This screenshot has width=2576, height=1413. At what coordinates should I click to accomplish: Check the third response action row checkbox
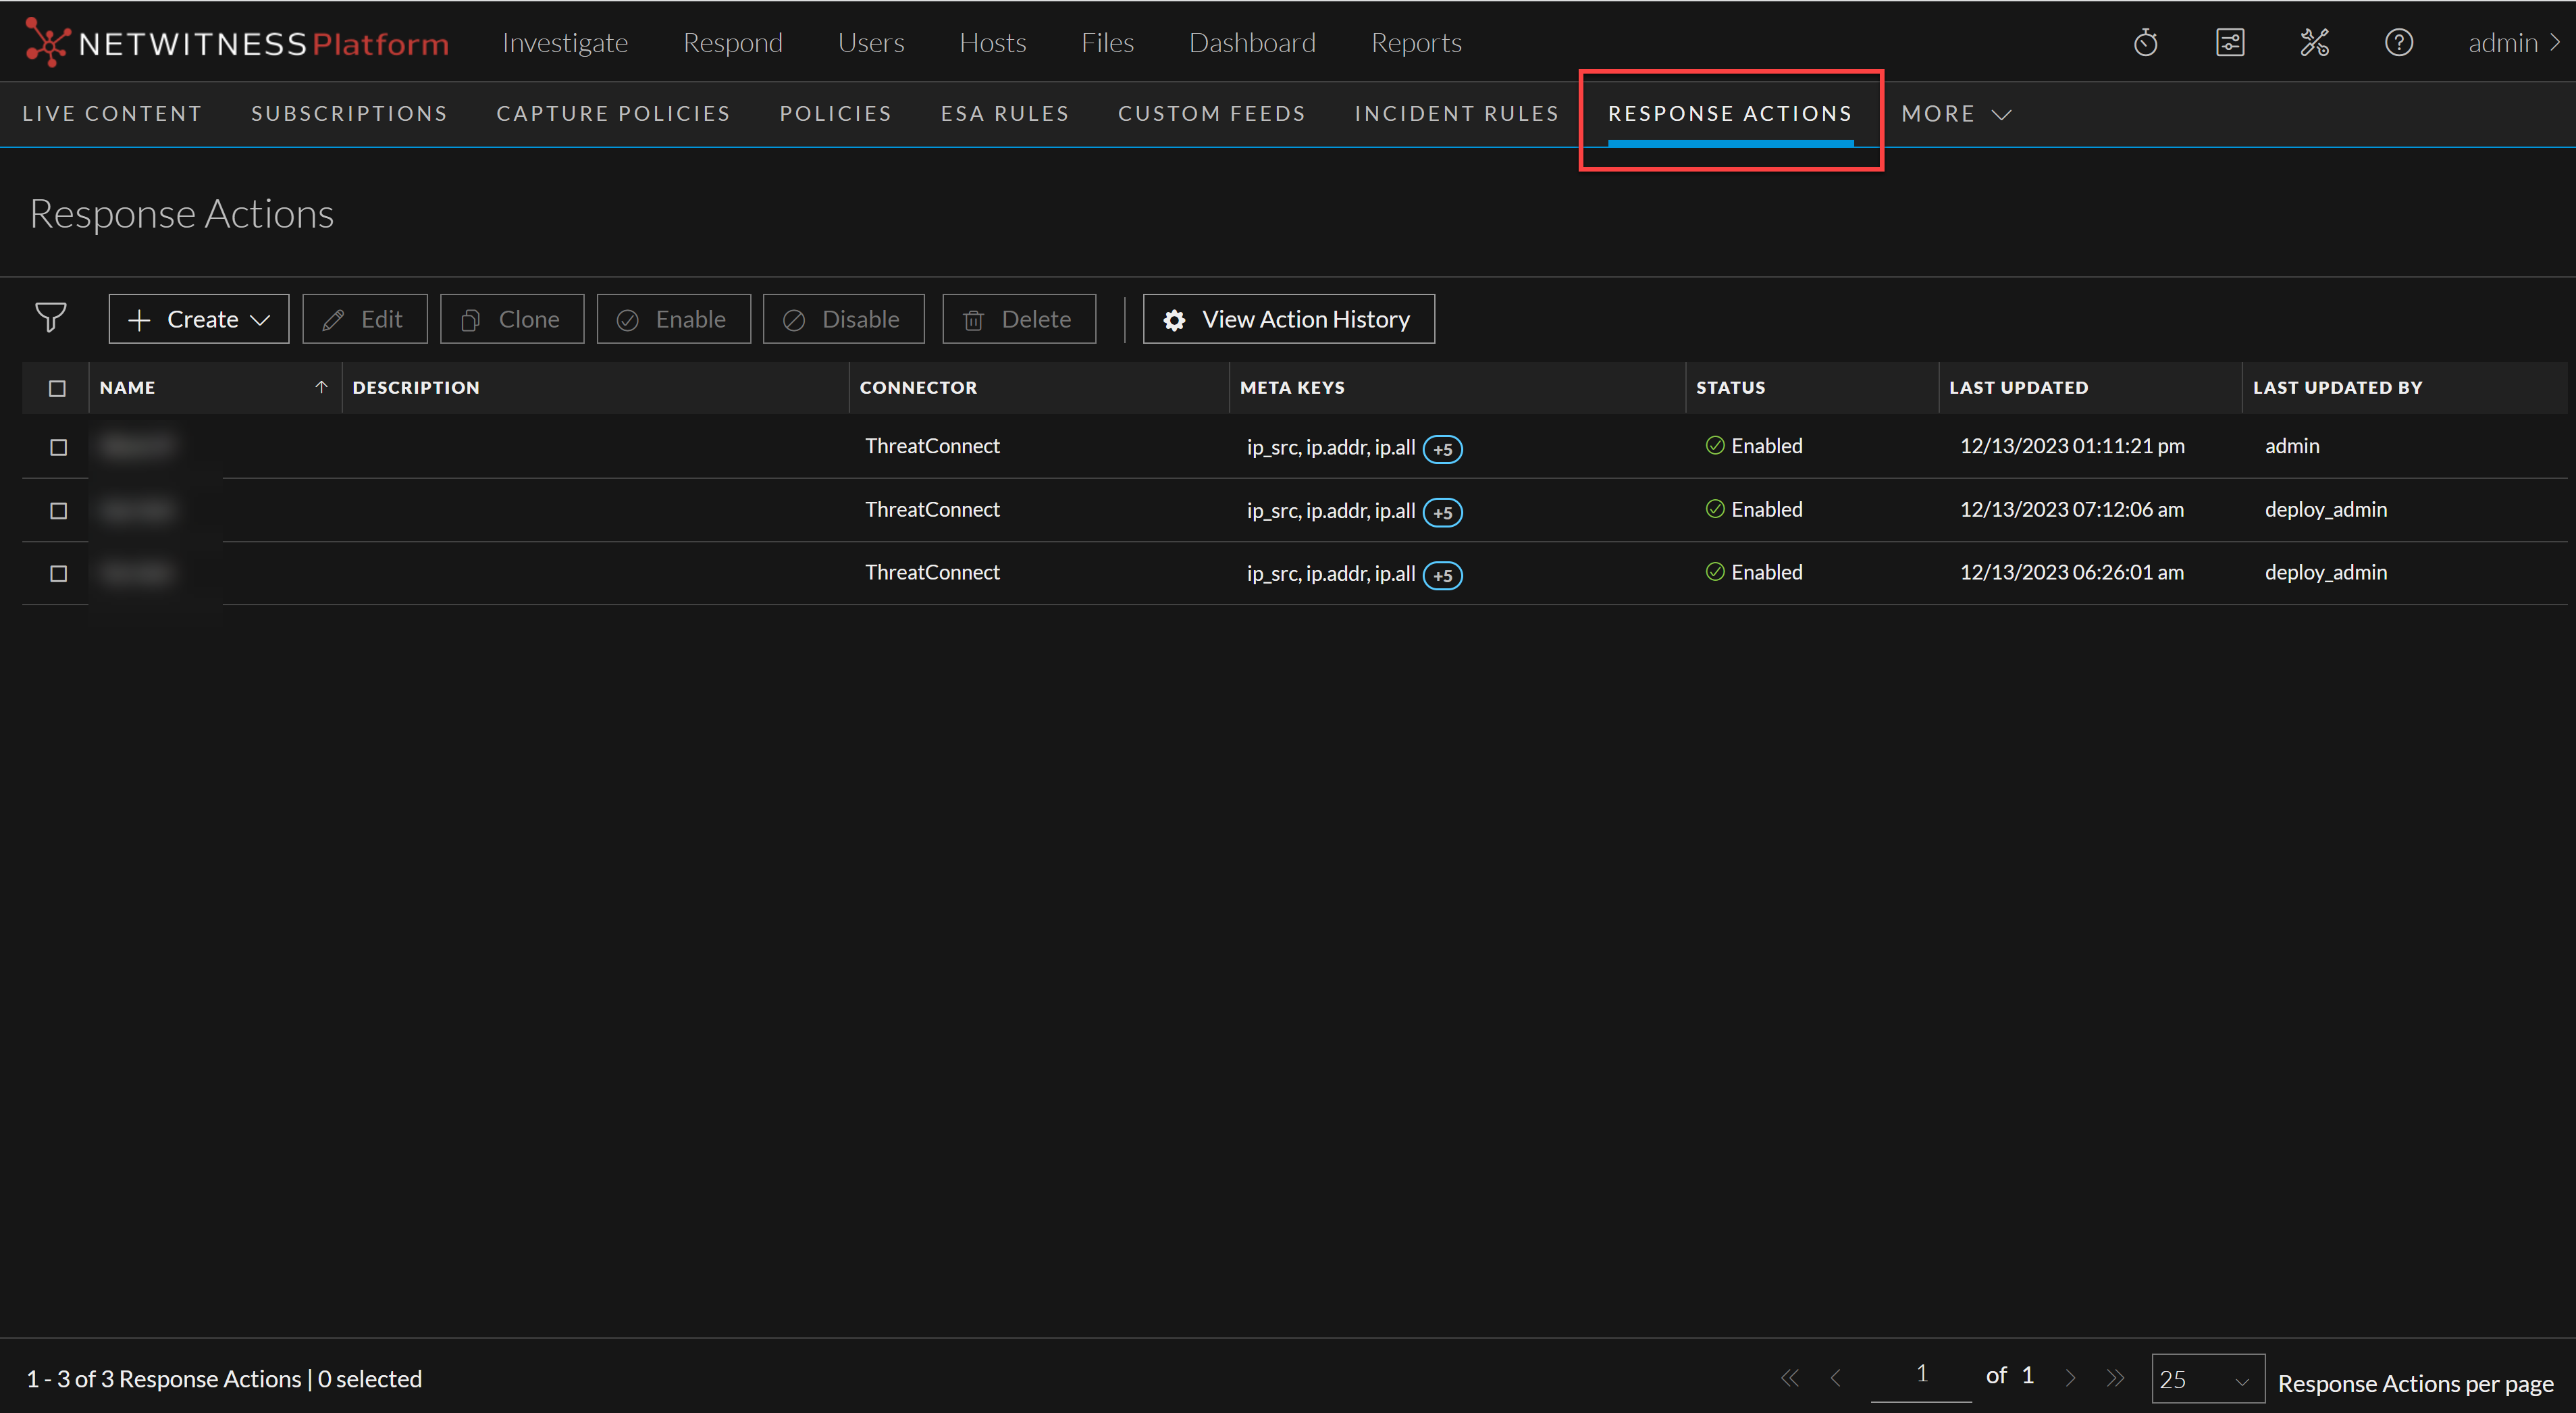[x=58, y=573]
